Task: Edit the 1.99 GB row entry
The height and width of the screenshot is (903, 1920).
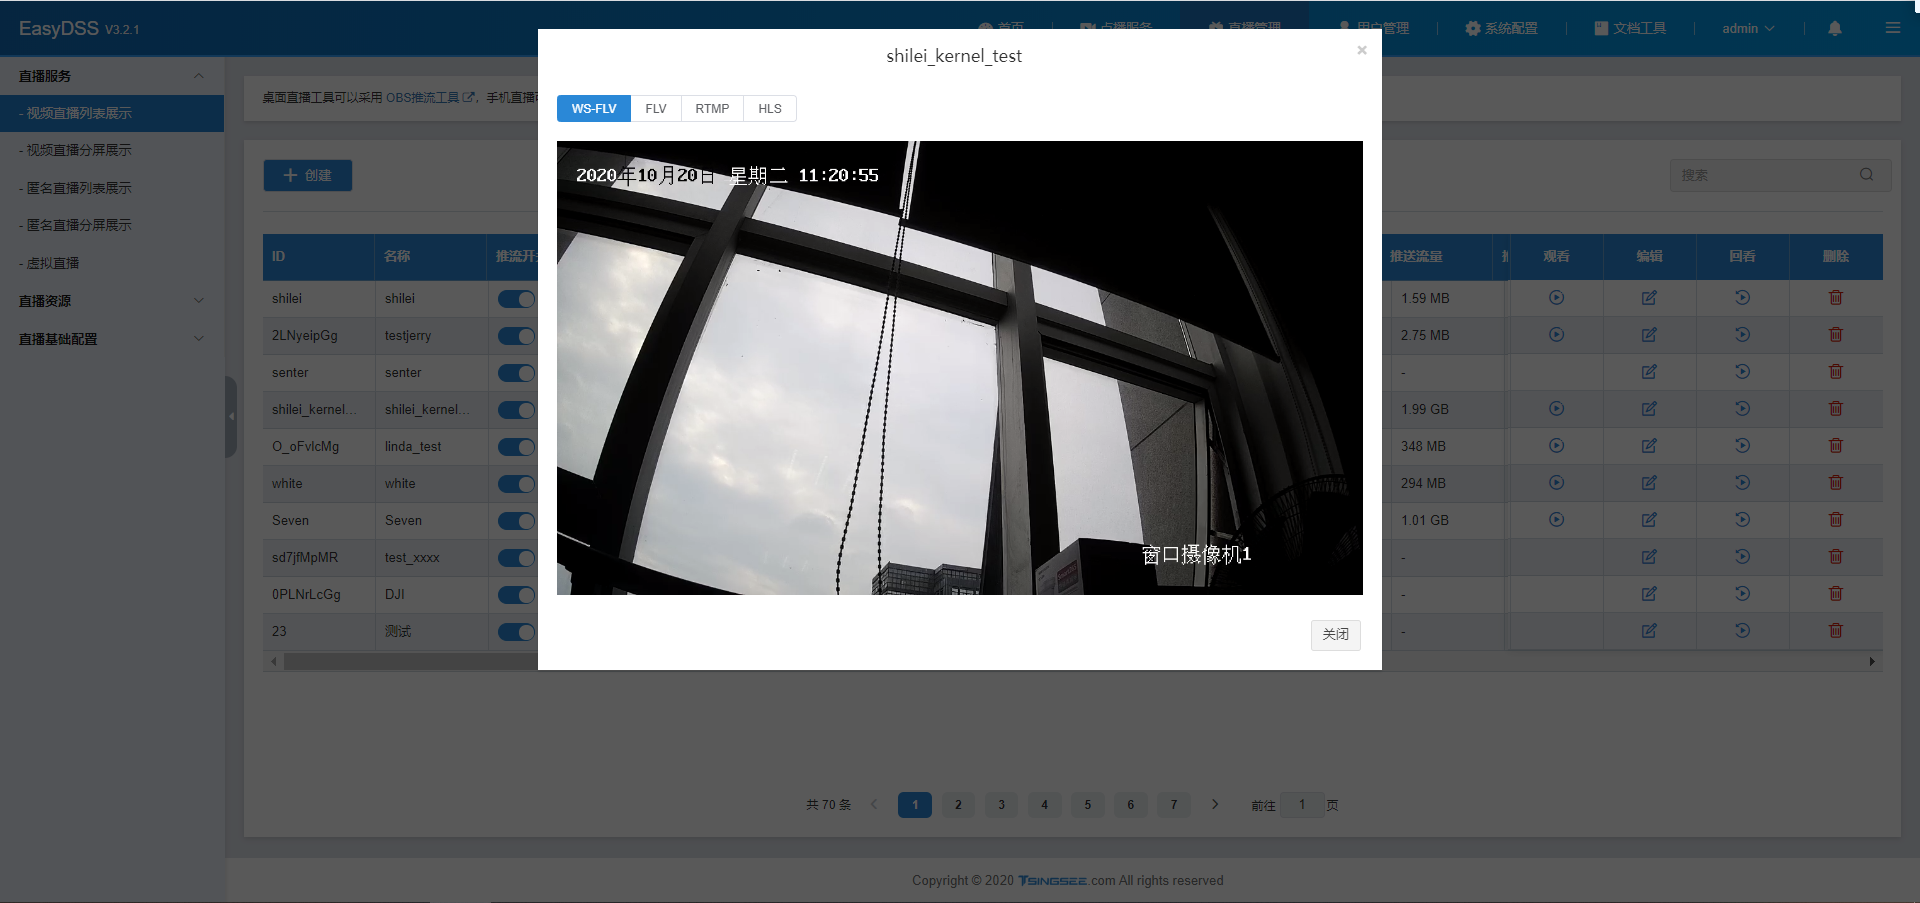Action: 1649,409
